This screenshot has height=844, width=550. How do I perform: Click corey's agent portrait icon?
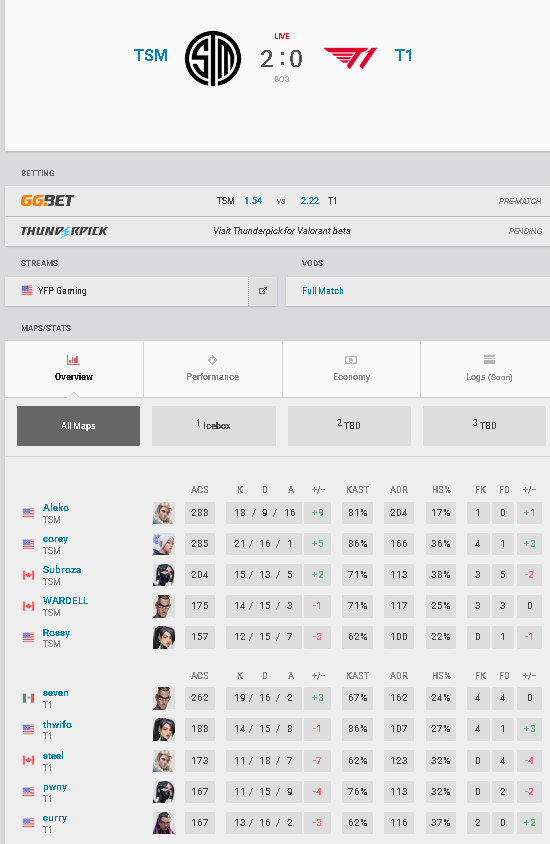click(x=164, y=544)
